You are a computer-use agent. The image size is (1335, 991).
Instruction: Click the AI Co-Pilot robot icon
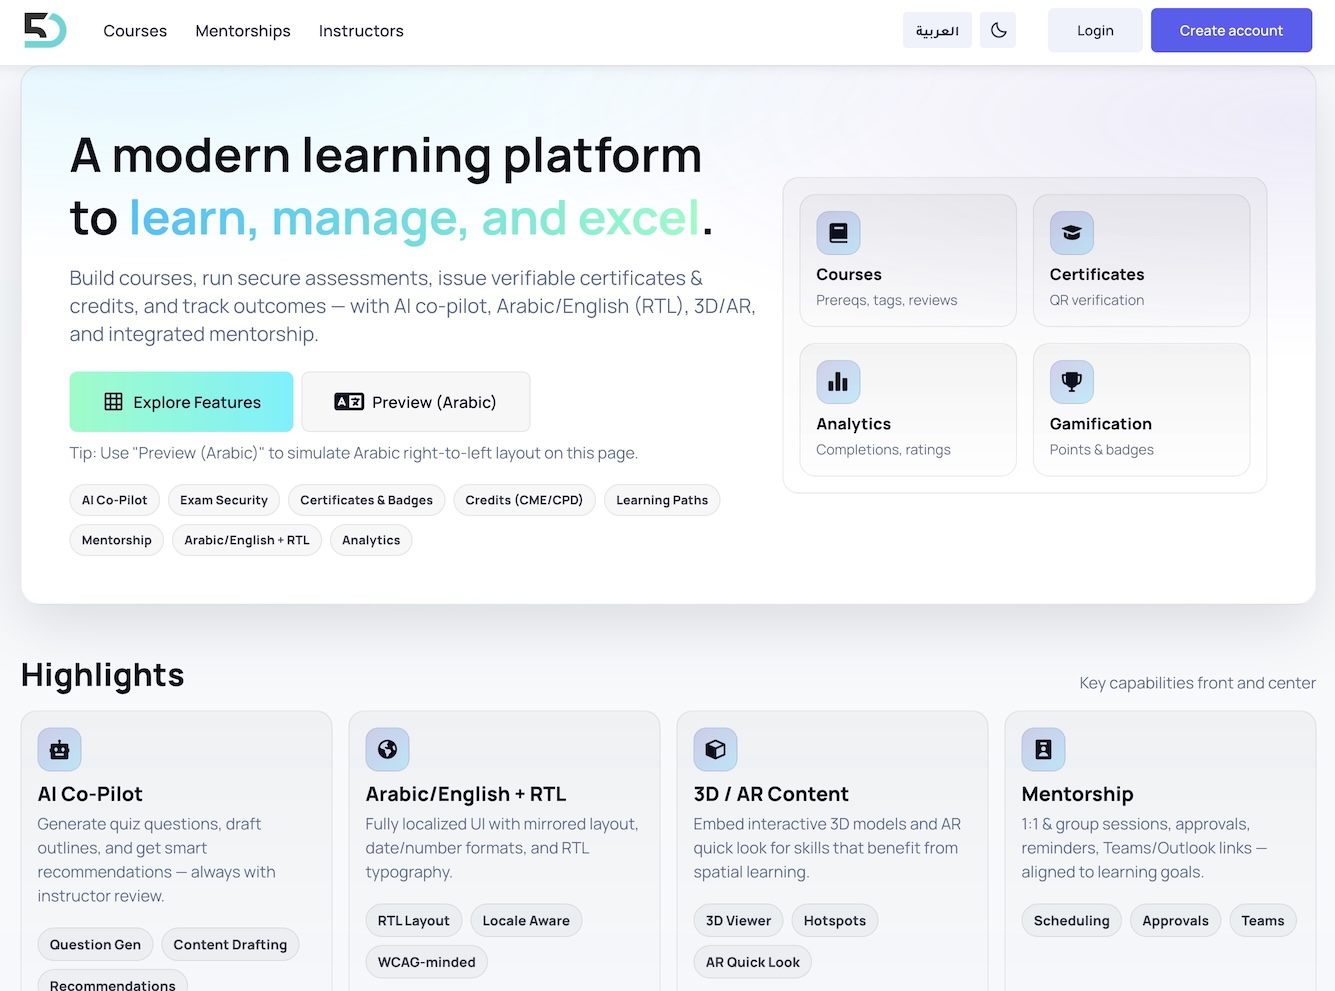pyautogui.click(x=59, y=749)
